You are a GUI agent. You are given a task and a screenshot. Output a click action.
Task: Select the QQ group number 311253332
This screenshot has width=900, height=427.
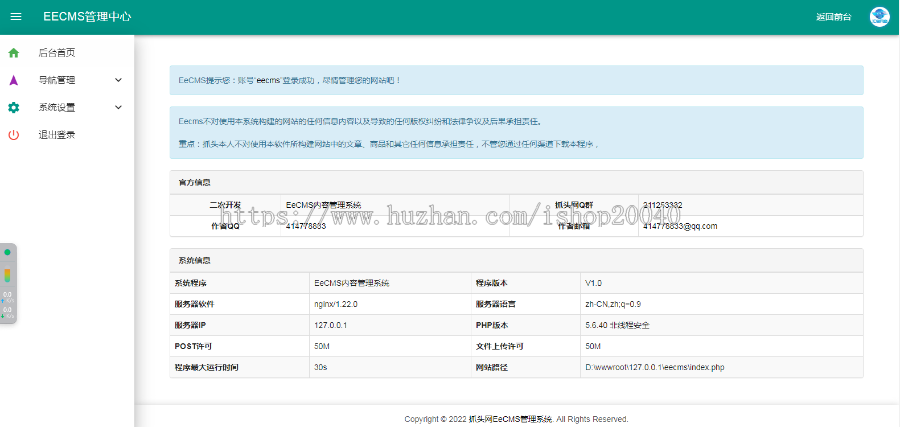(663, 205)
